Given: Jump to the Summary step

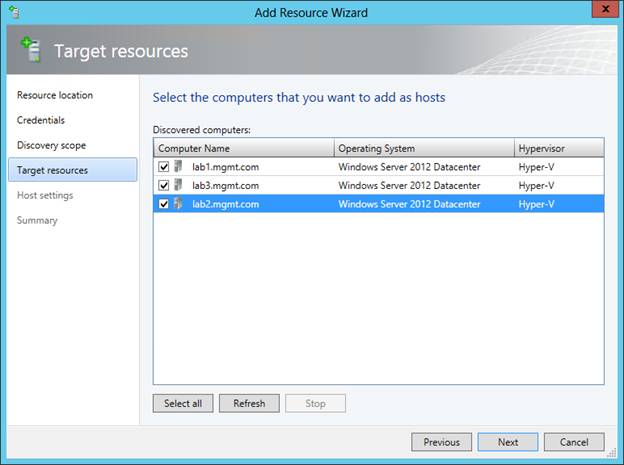Looking at the screenshot, I should (37, 221).
